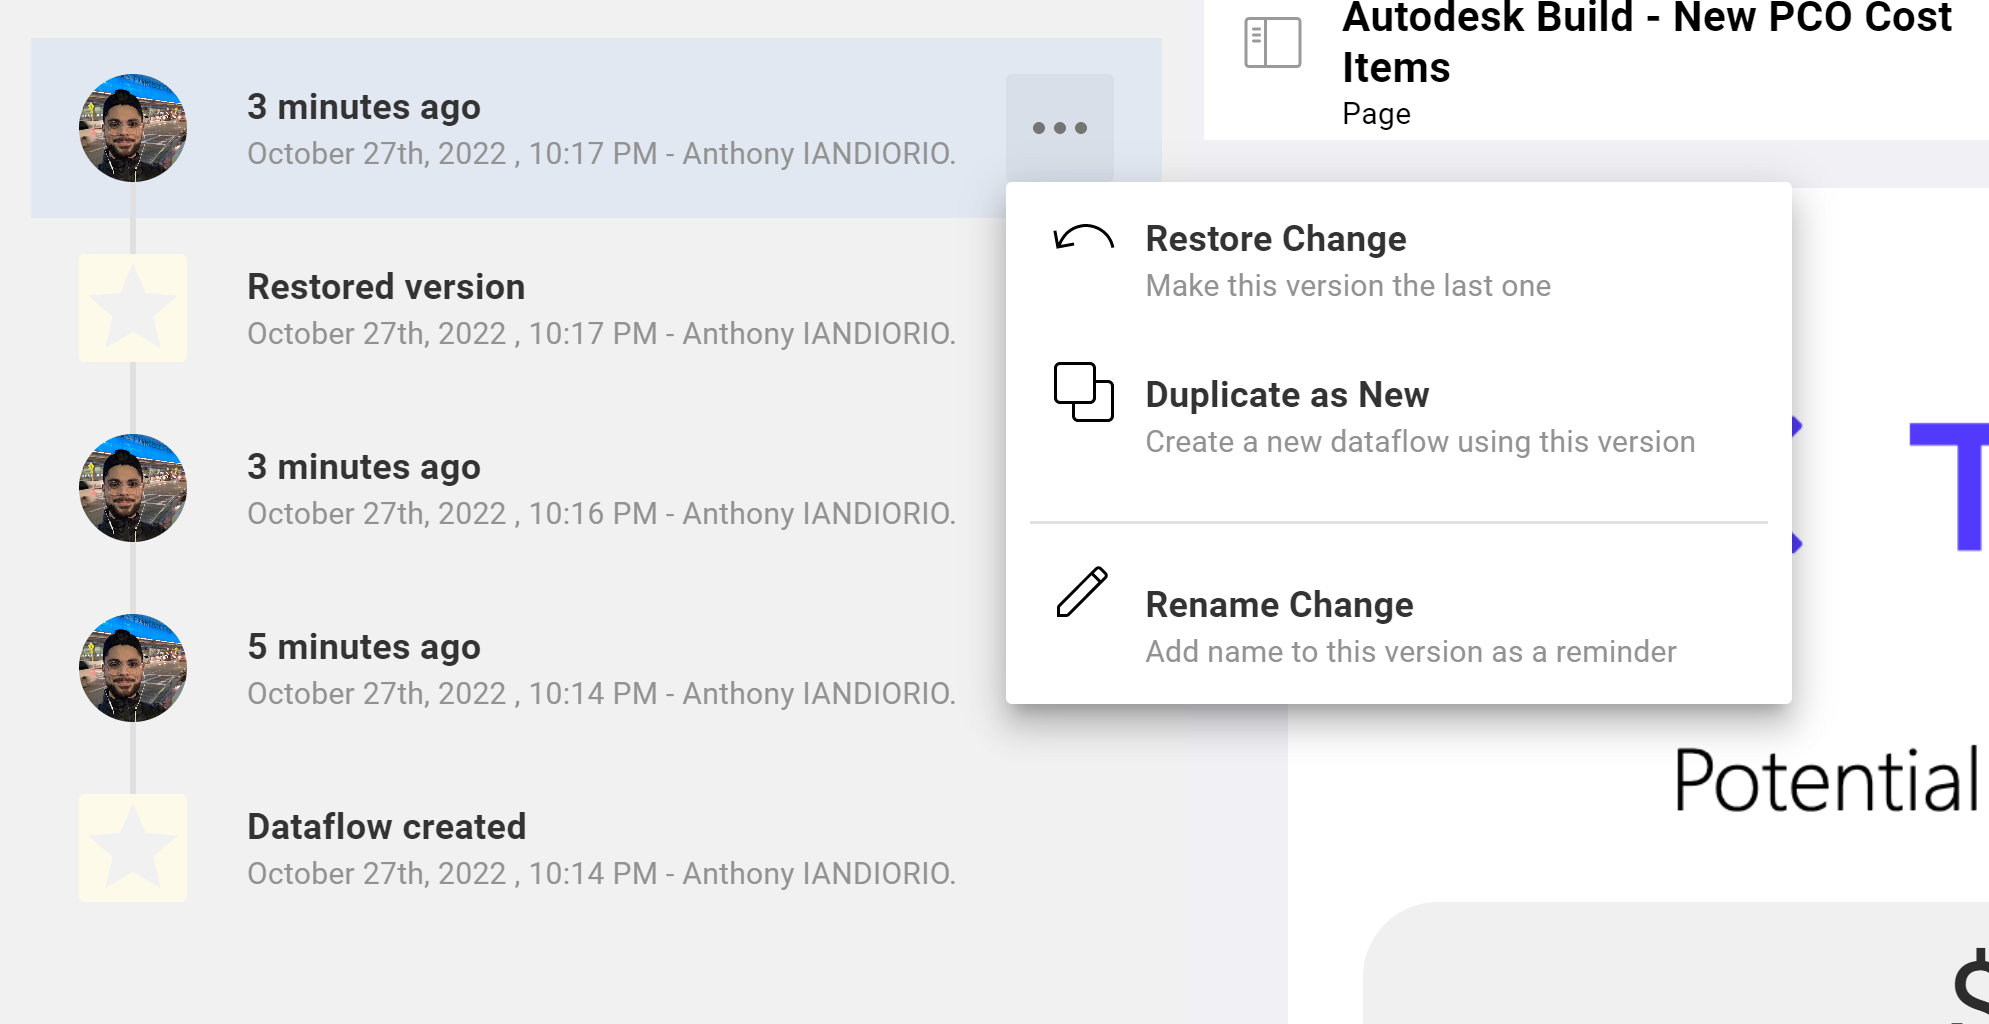
Task: Select Duplicate as New to create a dataflow
Action: coord(1288,395)
